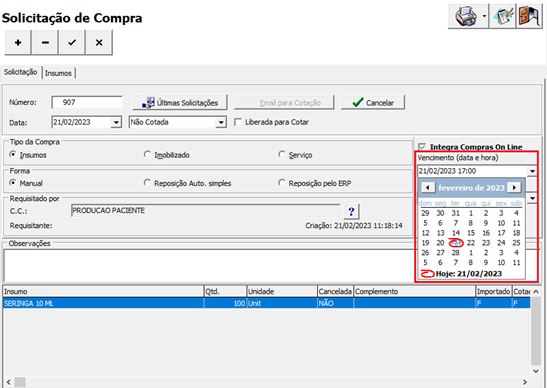Click the Número field with 907

tap(87, 102)
